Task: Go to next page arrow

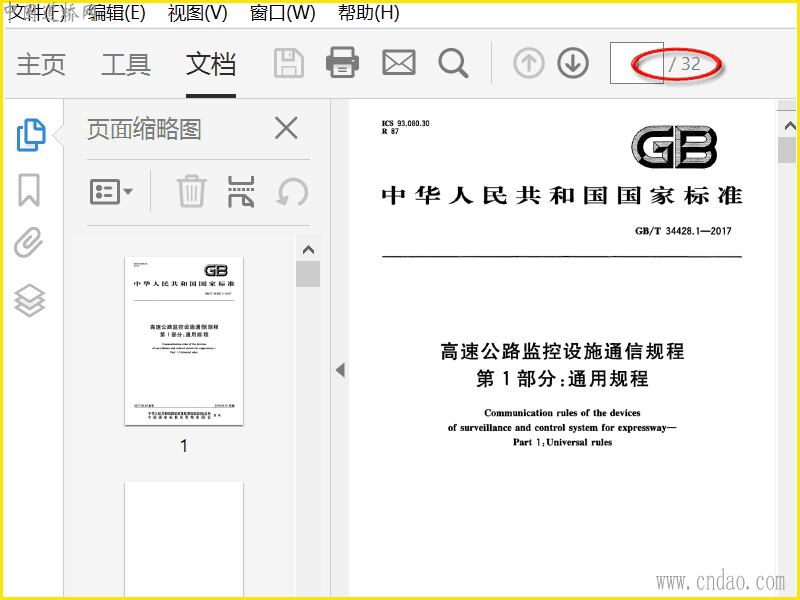Action: coord(573,63)
